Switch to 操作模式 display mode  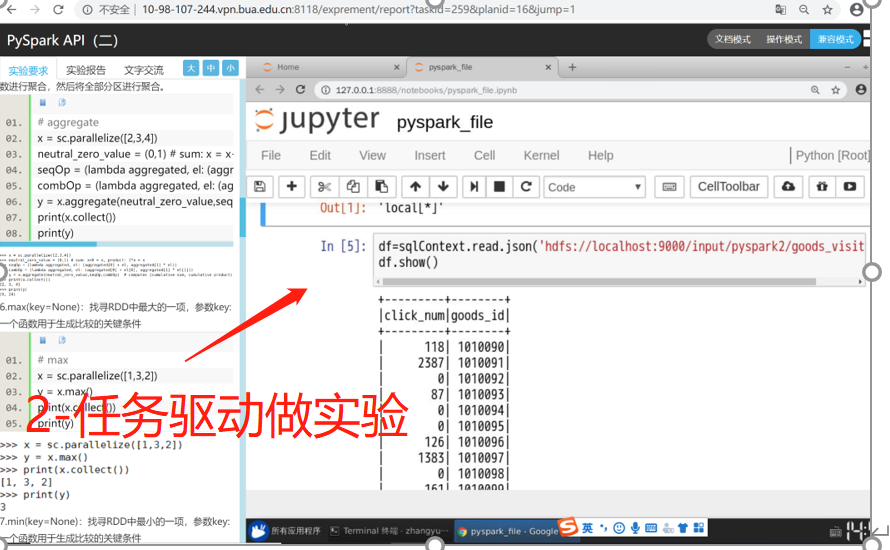click(x=784, y=40)
